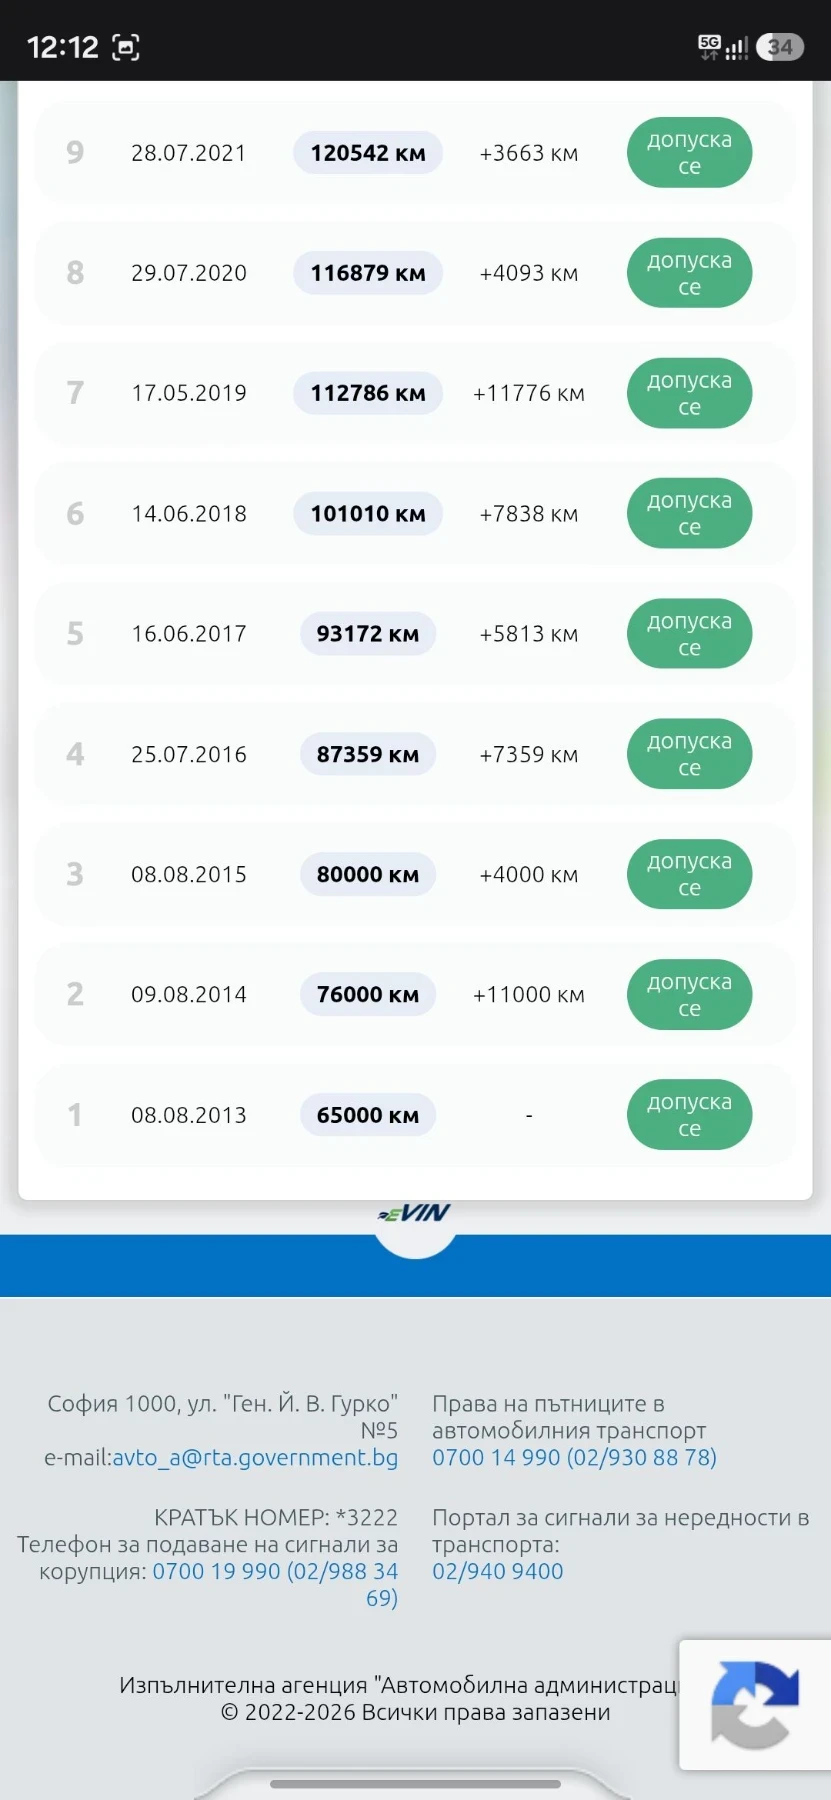The image size is (831, 1800).
Task: Click the 'допуска се' badge for 28.07.2021
Action: (x=689, y=153)
